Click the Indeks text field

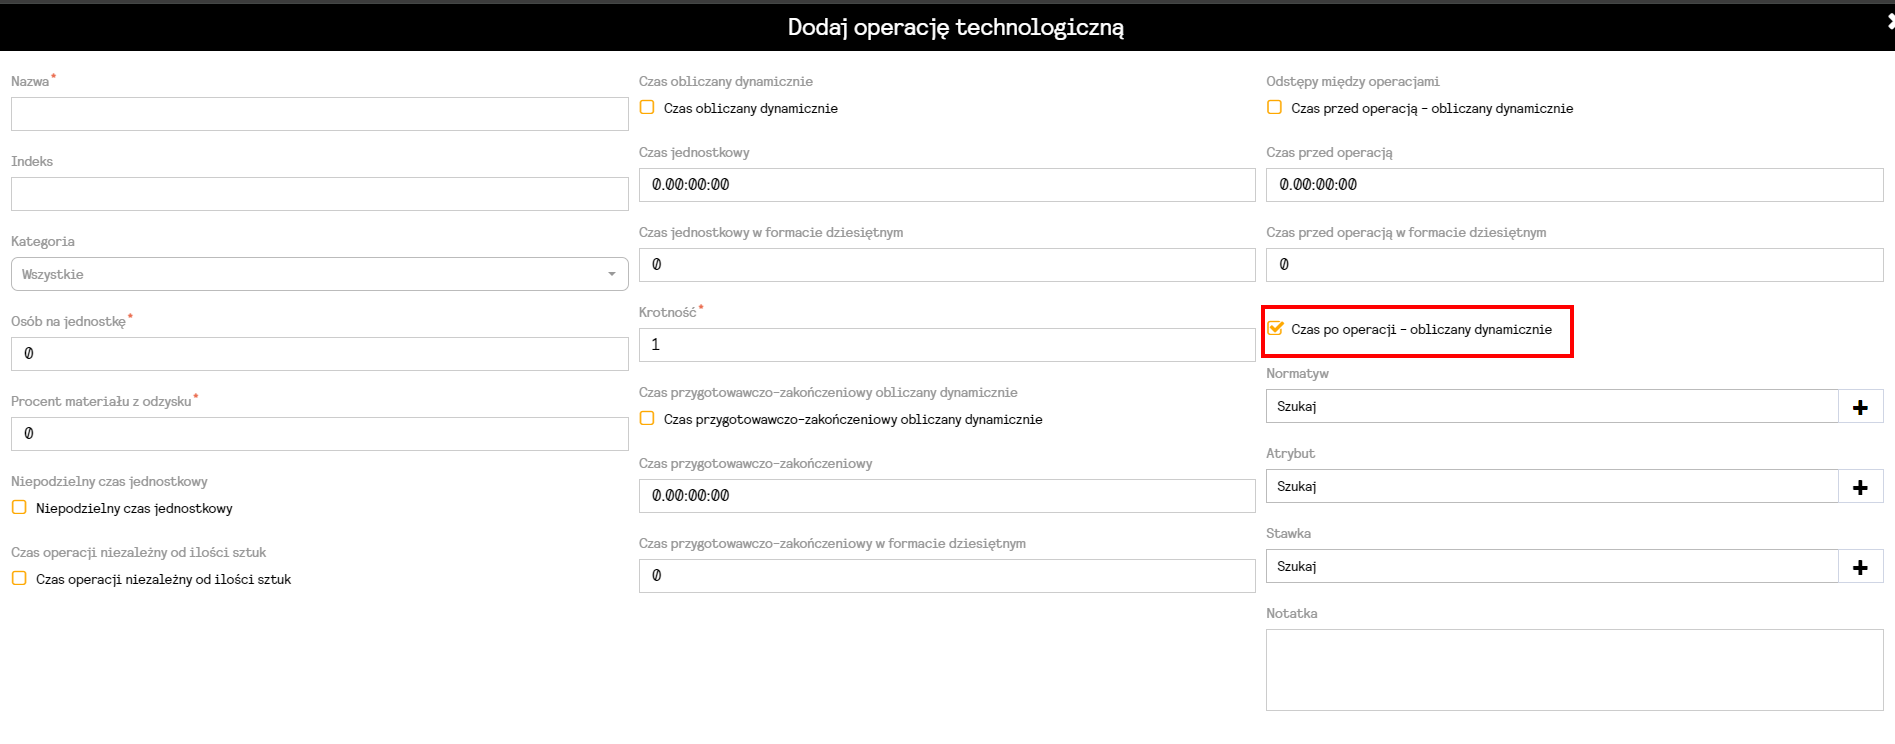pyautogui.click(x=319, y=194)
